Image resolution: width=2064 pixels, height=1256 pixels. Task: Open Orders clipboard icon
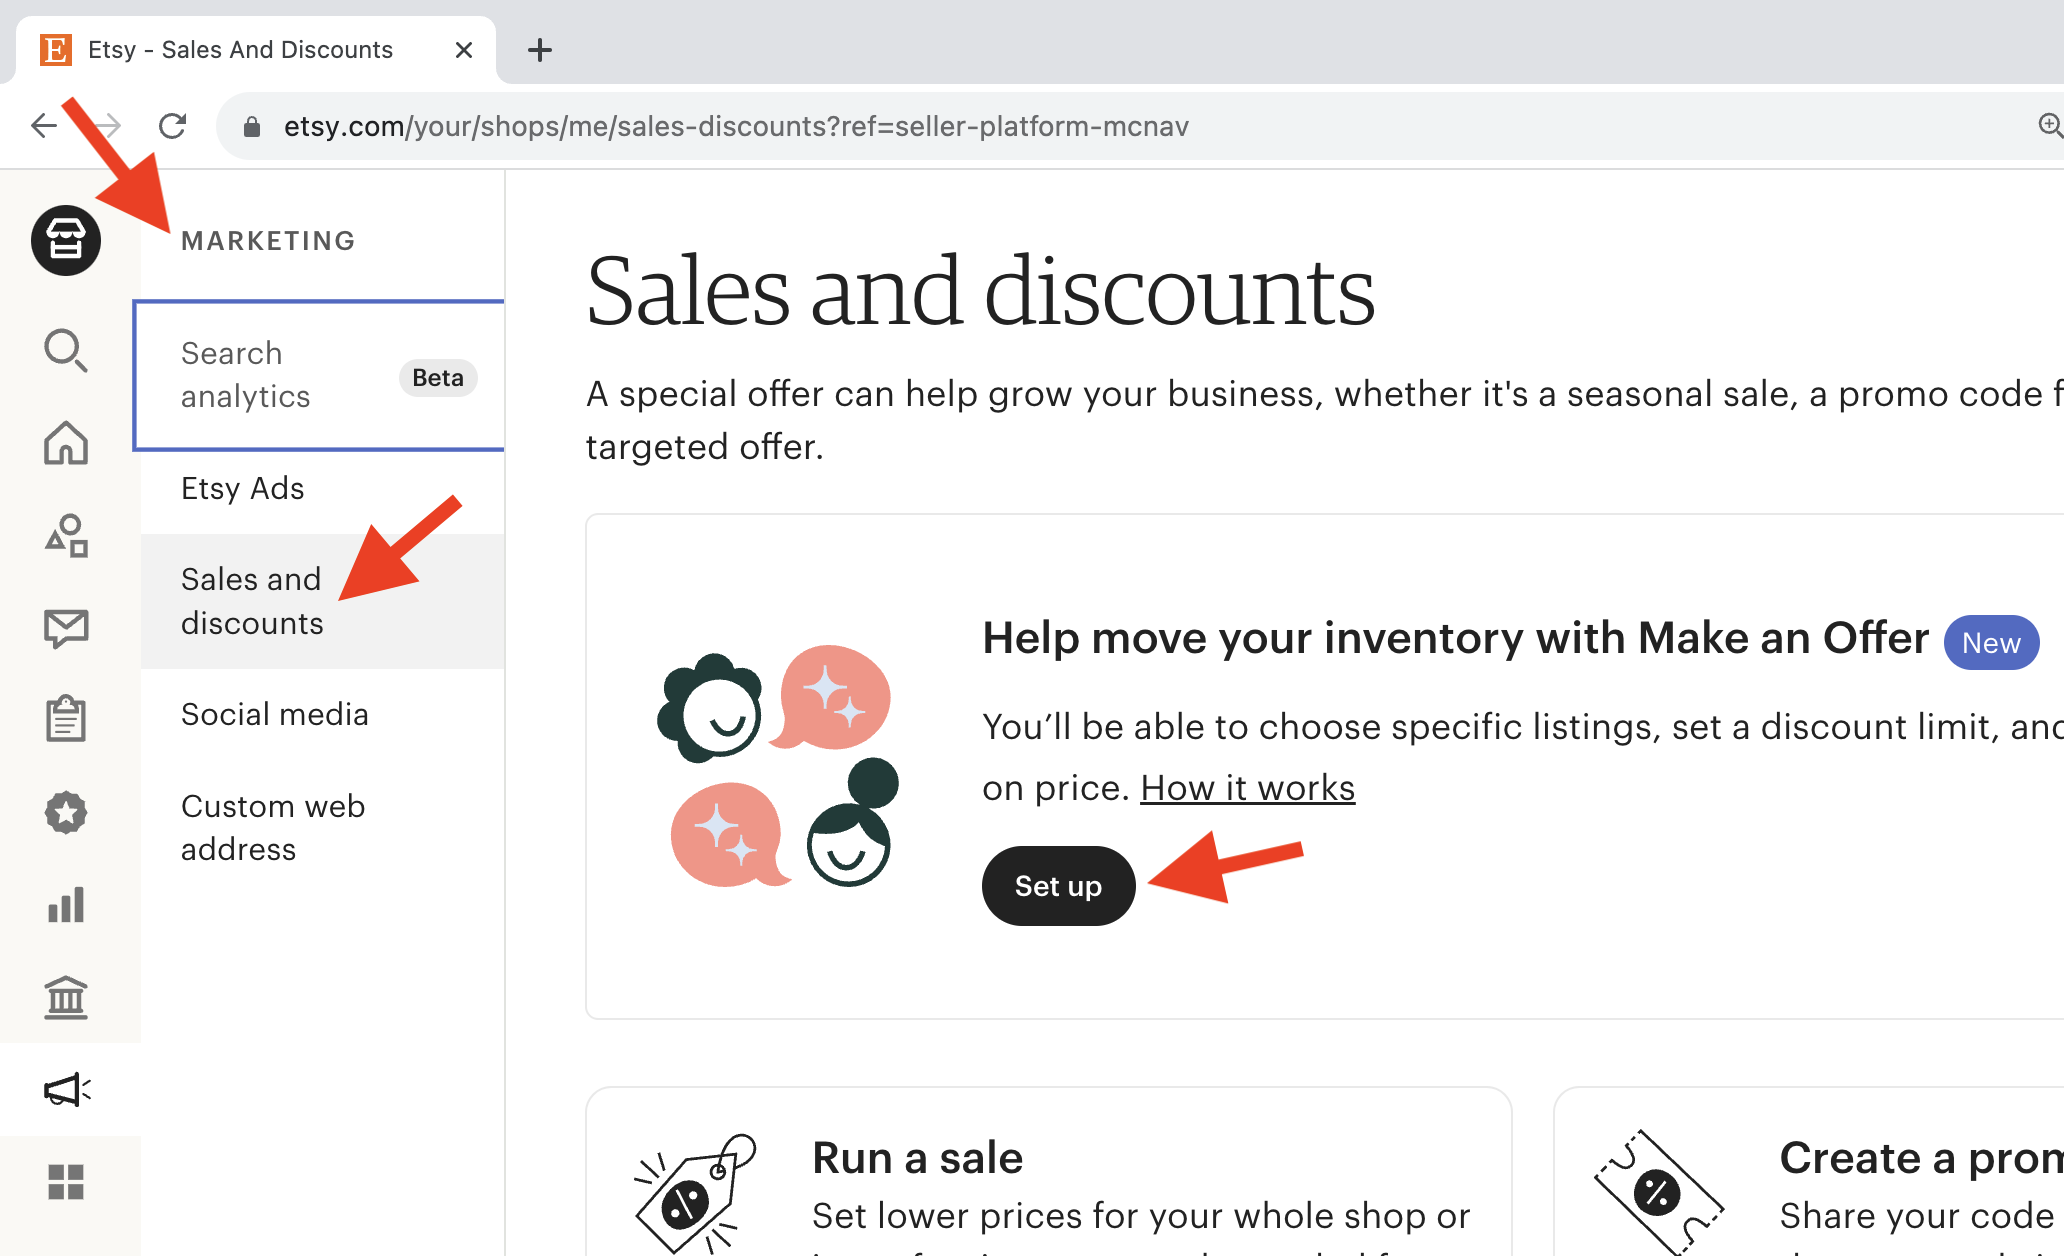66,718
